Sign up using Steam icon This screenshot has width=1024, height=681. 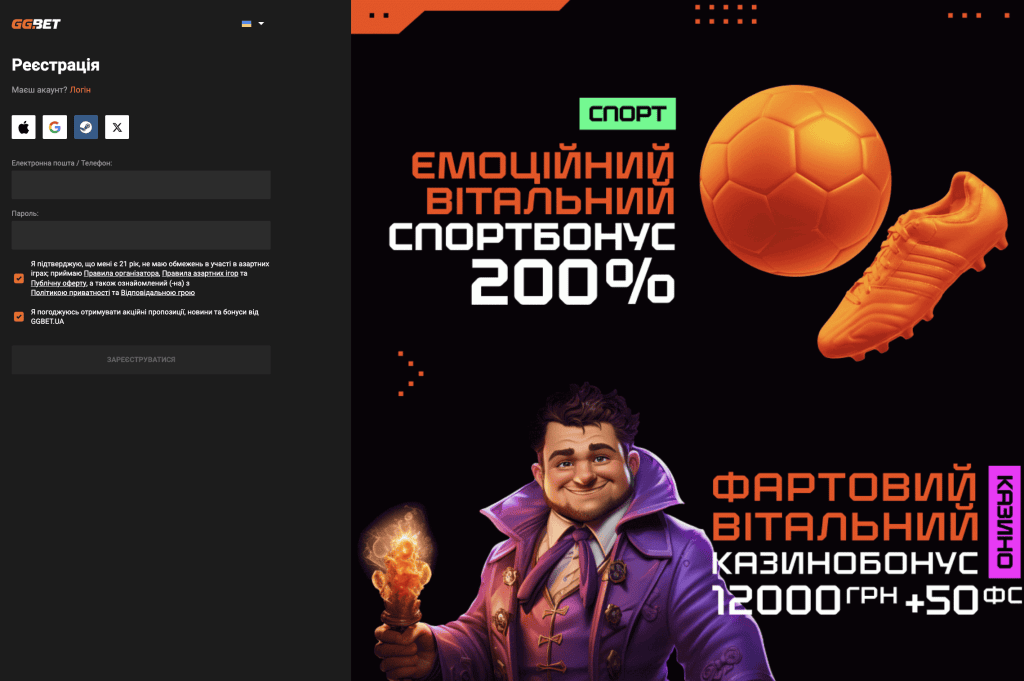coord(86,127)
